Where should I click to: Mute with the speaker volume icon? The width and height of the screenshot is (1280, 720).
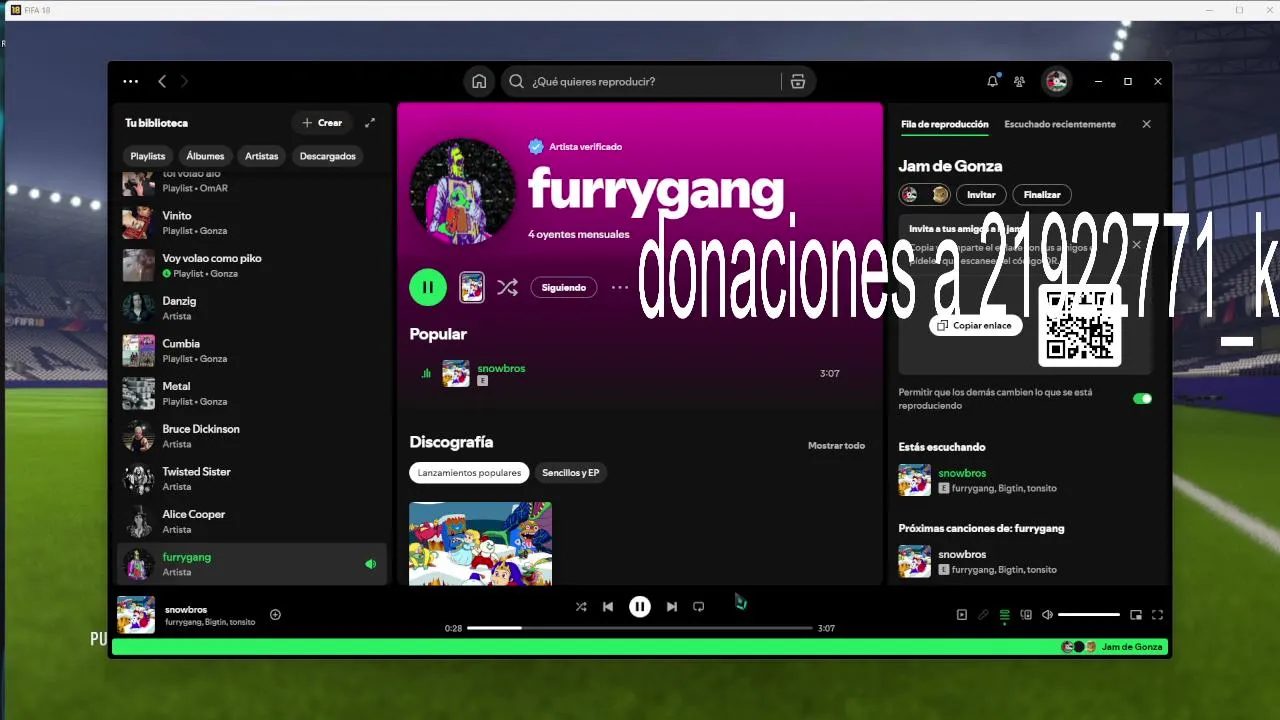point(1047,615)
